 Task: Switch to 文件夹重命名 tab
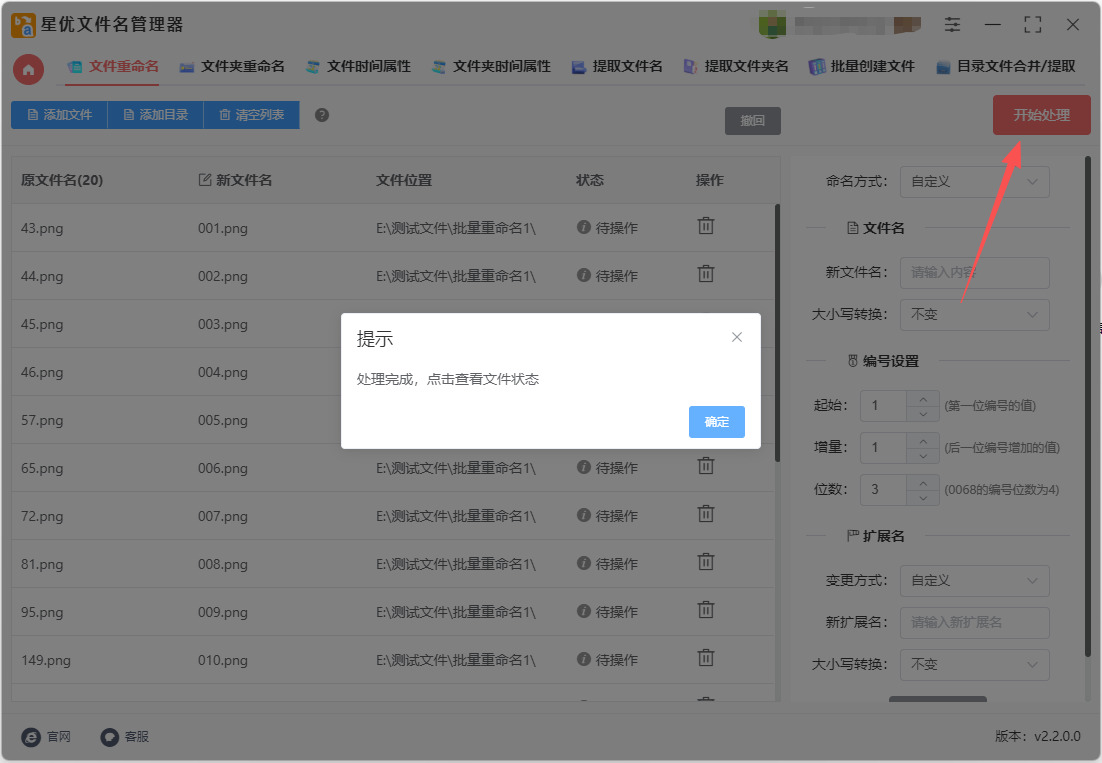pyautogui.click(x=232, y=67)
